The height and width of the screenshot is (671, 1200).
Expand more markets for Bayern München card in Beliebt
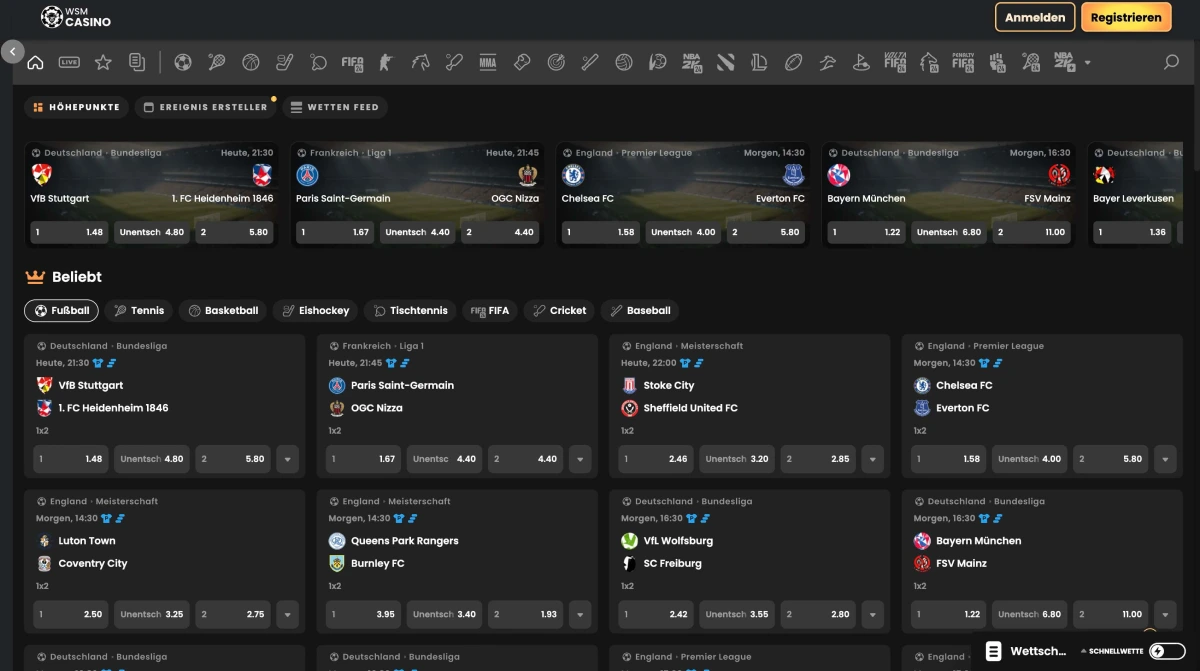pos(1165,614)
